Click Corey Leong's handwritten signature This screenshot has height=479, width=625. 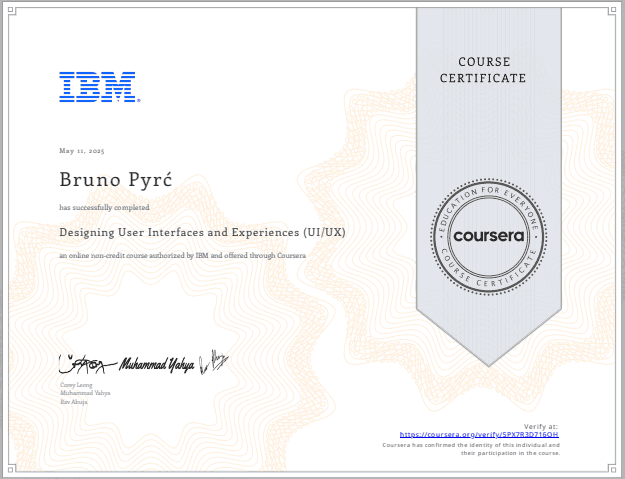tap(88, 364)
